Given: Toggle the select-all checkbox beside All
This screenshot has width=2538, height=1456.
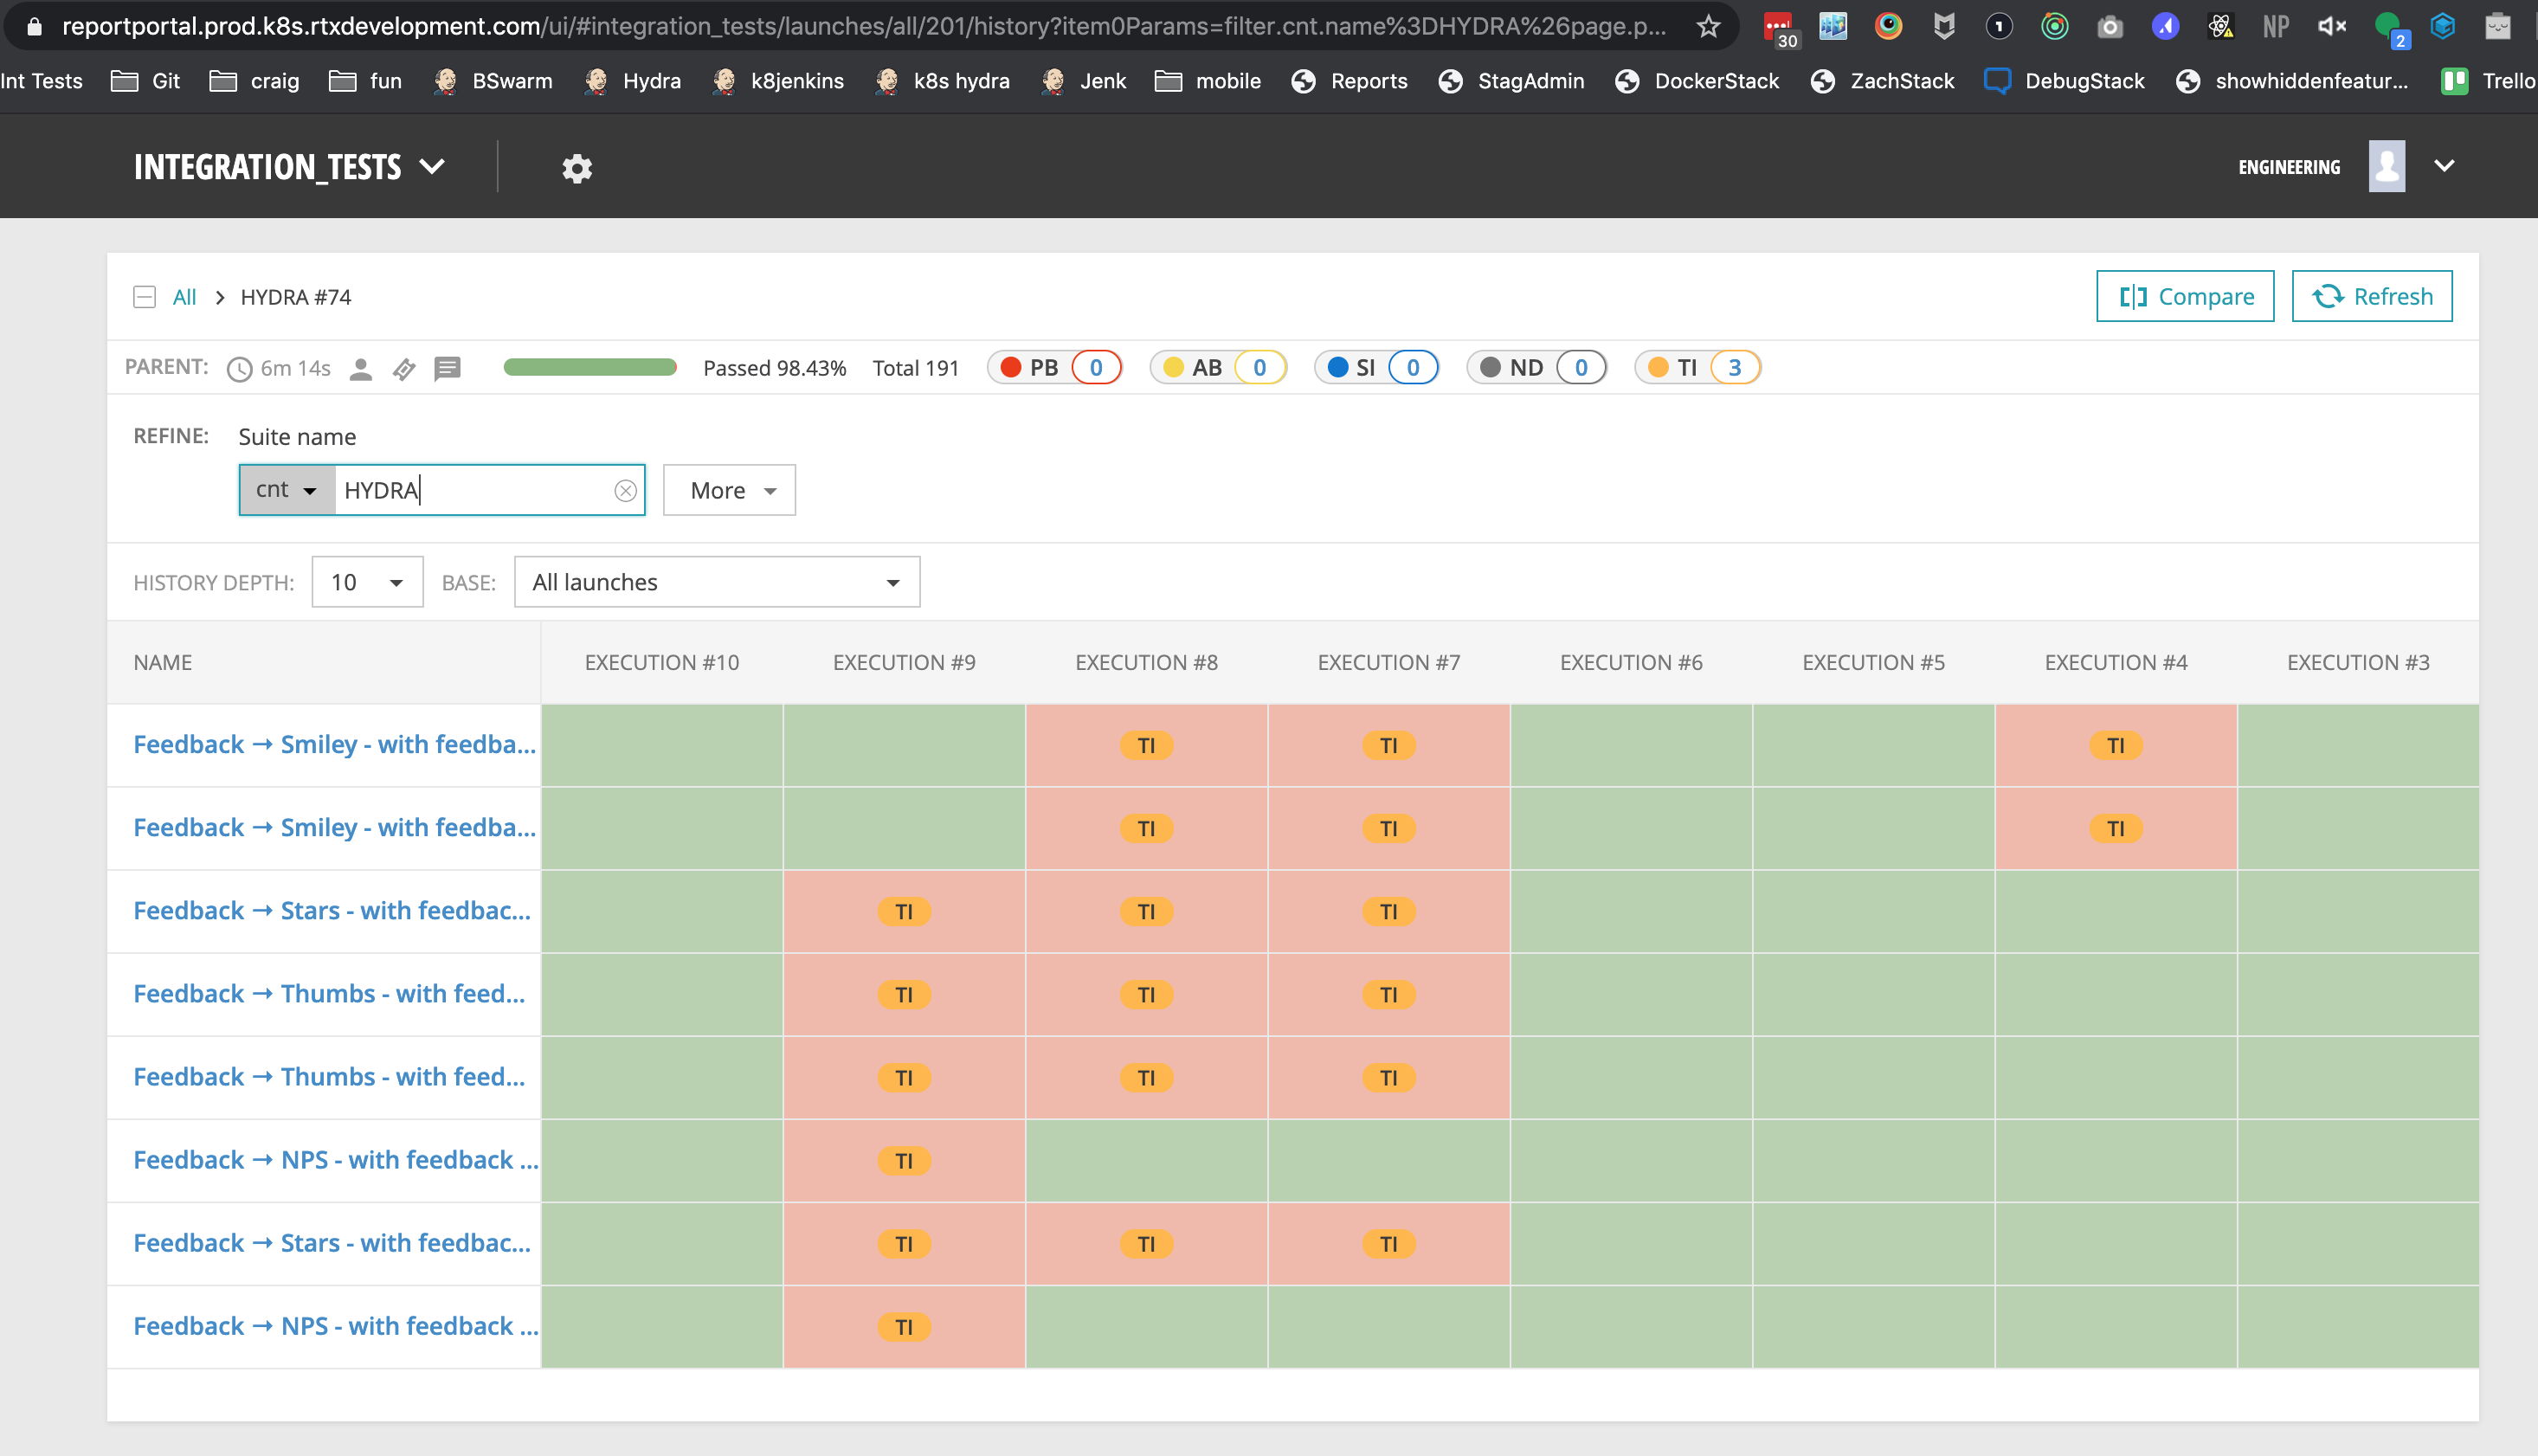Looking at the screenshot, I should [x=144, y=297].
